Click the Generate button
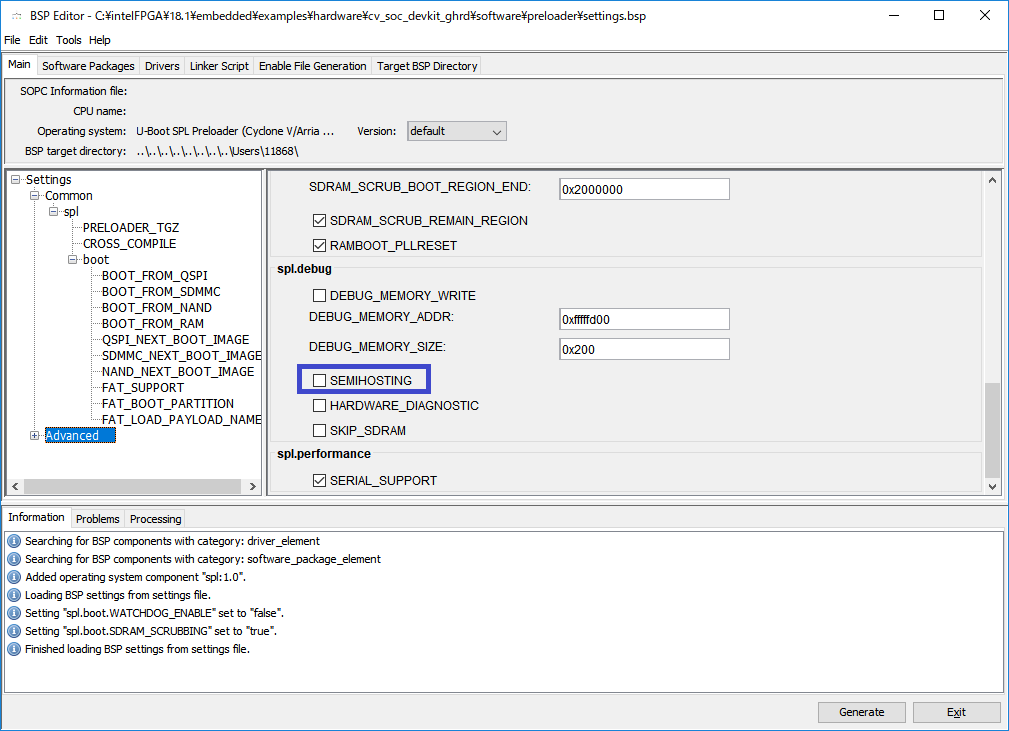 861,711
